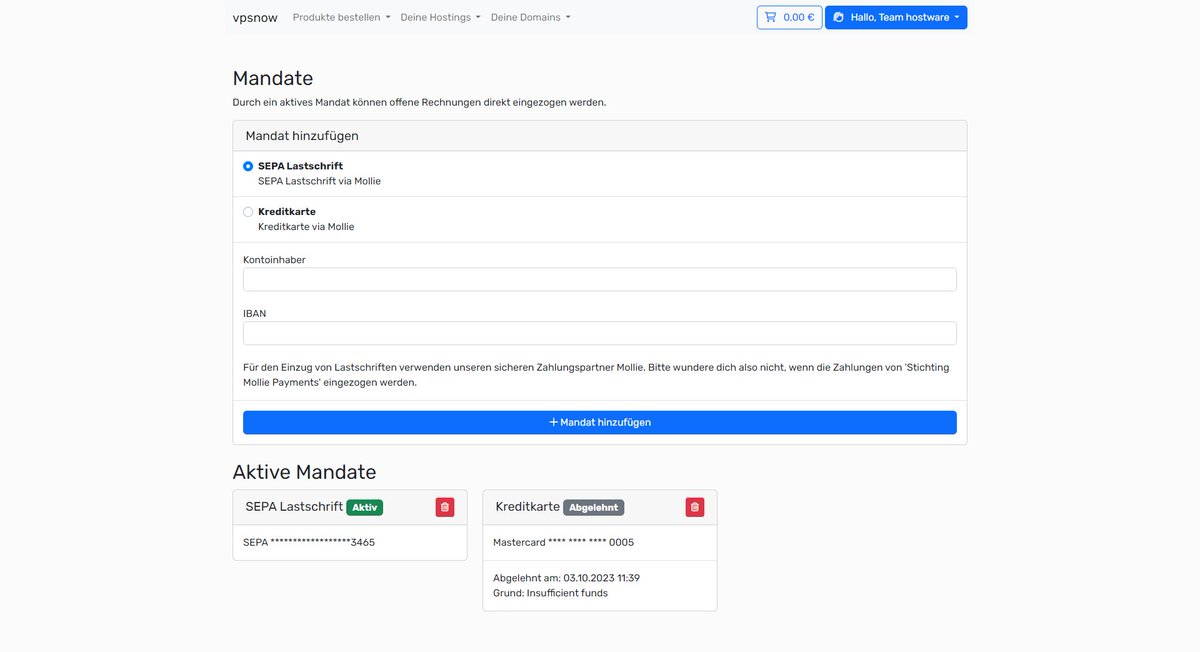The height and width of the screenshot is (652, 1200).
Task: Click the Aktiv status badge
Action: pos(365,507)
